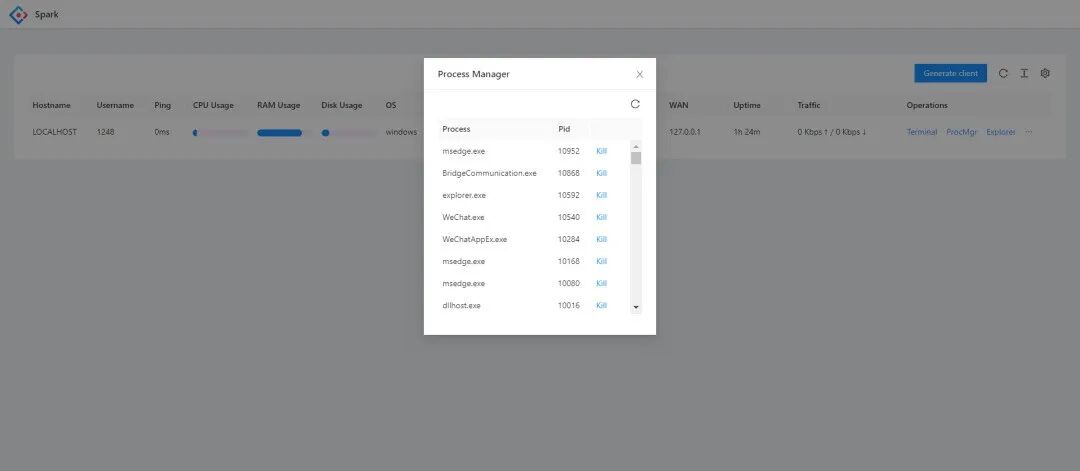The width and height of the screenshot is (1080, 471).
Task: Click scrollbar up arrow in process list
Action: 636,146
